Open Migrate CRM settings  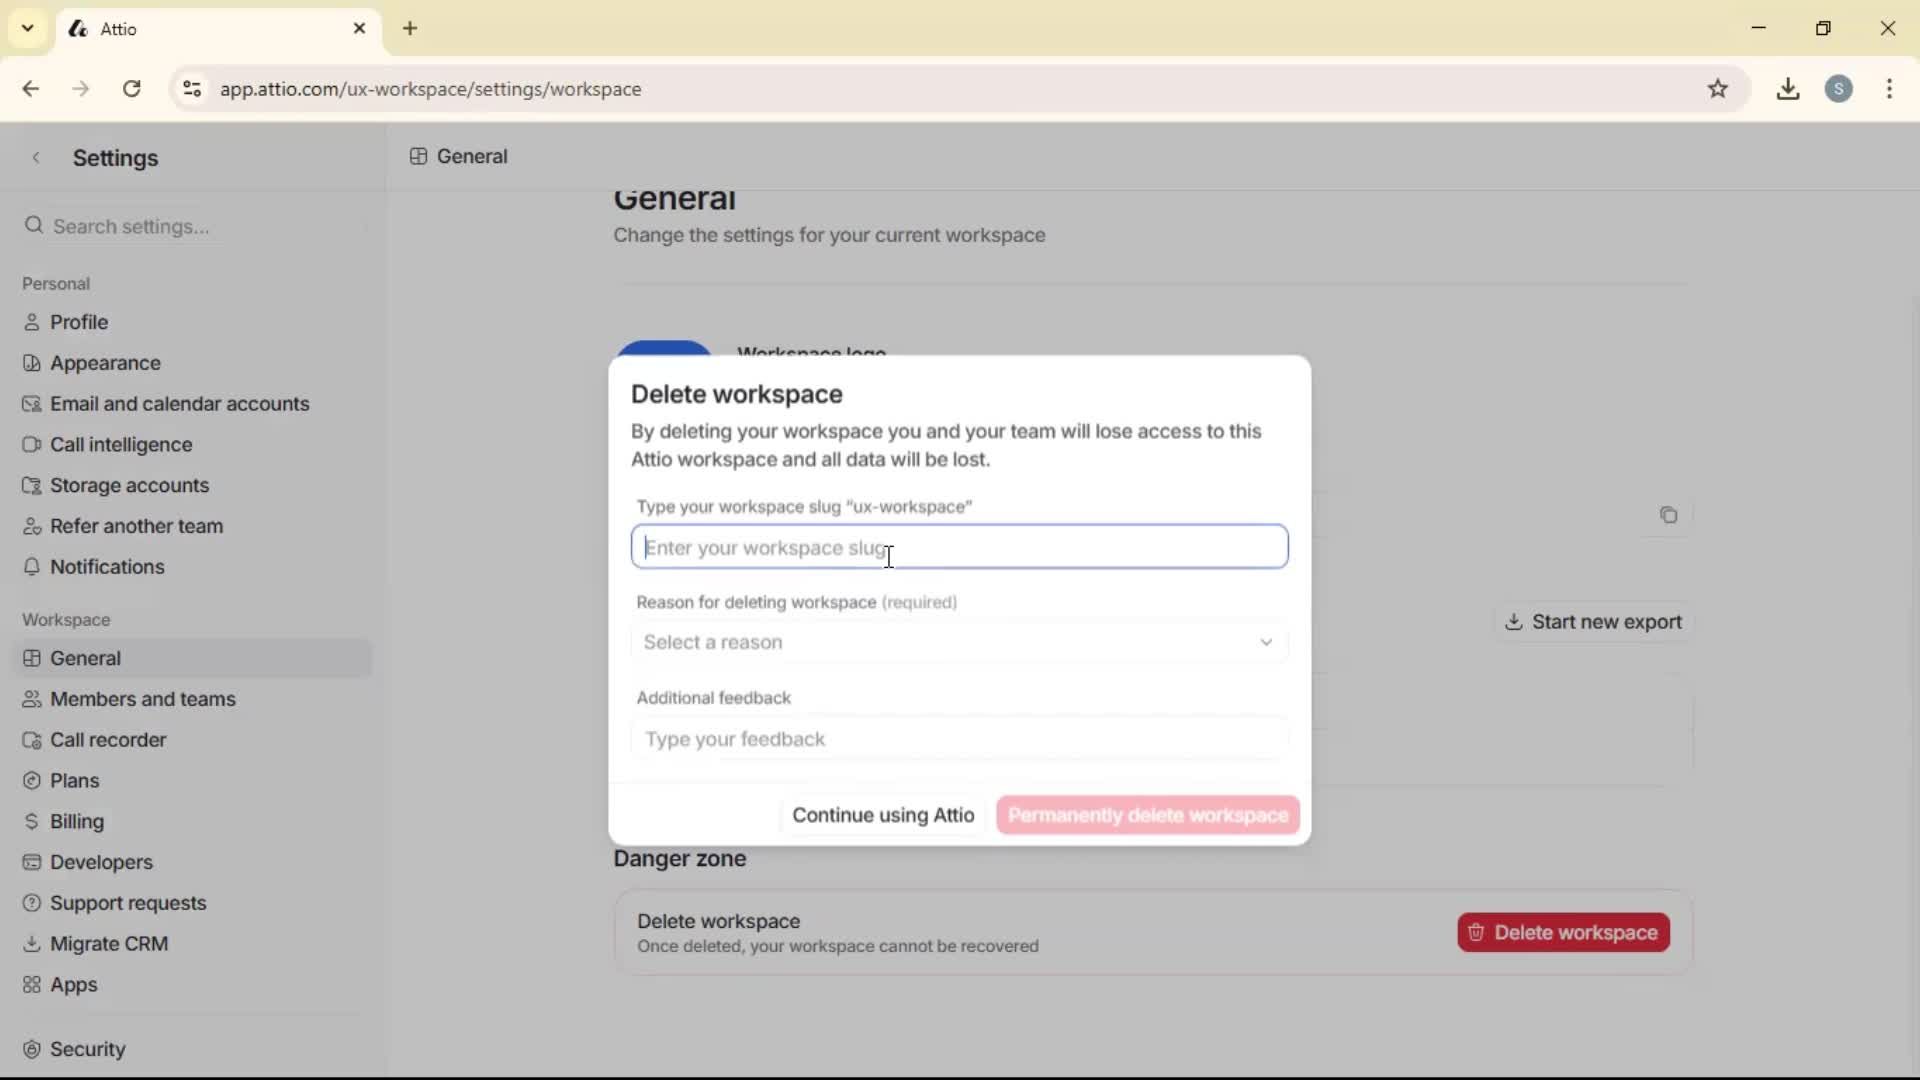tap(110, 943)
